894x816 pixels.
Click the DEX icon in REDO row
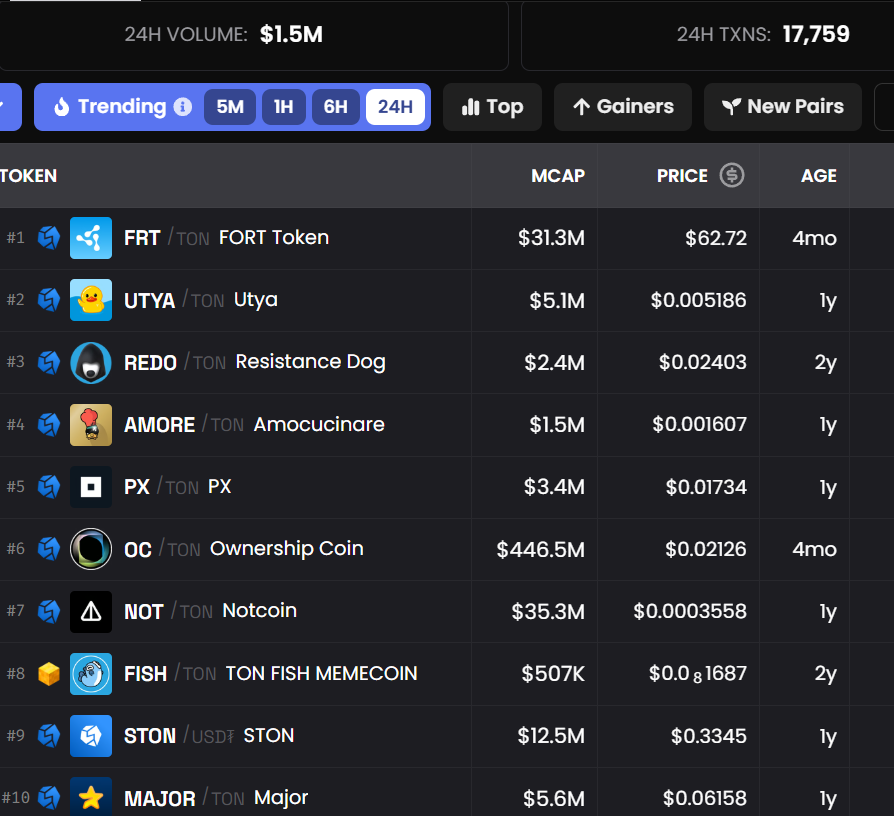pos(49,362)
